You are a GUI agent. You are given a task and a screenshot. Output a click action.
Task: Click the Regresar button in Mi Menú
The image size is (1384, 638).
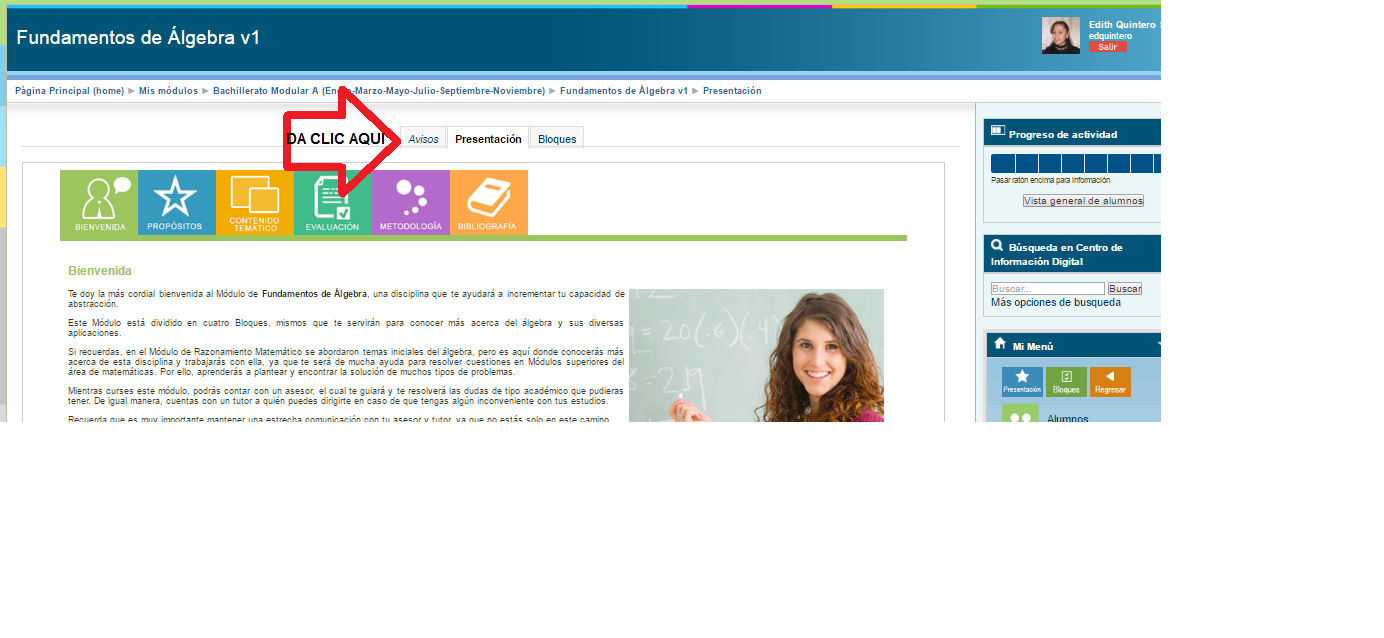1110,381
